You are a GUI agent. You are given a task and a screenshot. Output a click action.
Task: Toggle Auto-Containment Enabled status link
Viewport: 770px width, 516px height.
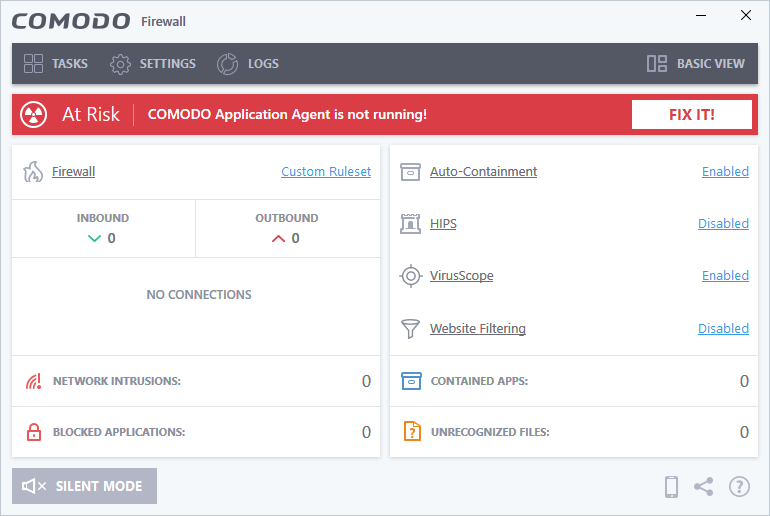tap(725, 172)
